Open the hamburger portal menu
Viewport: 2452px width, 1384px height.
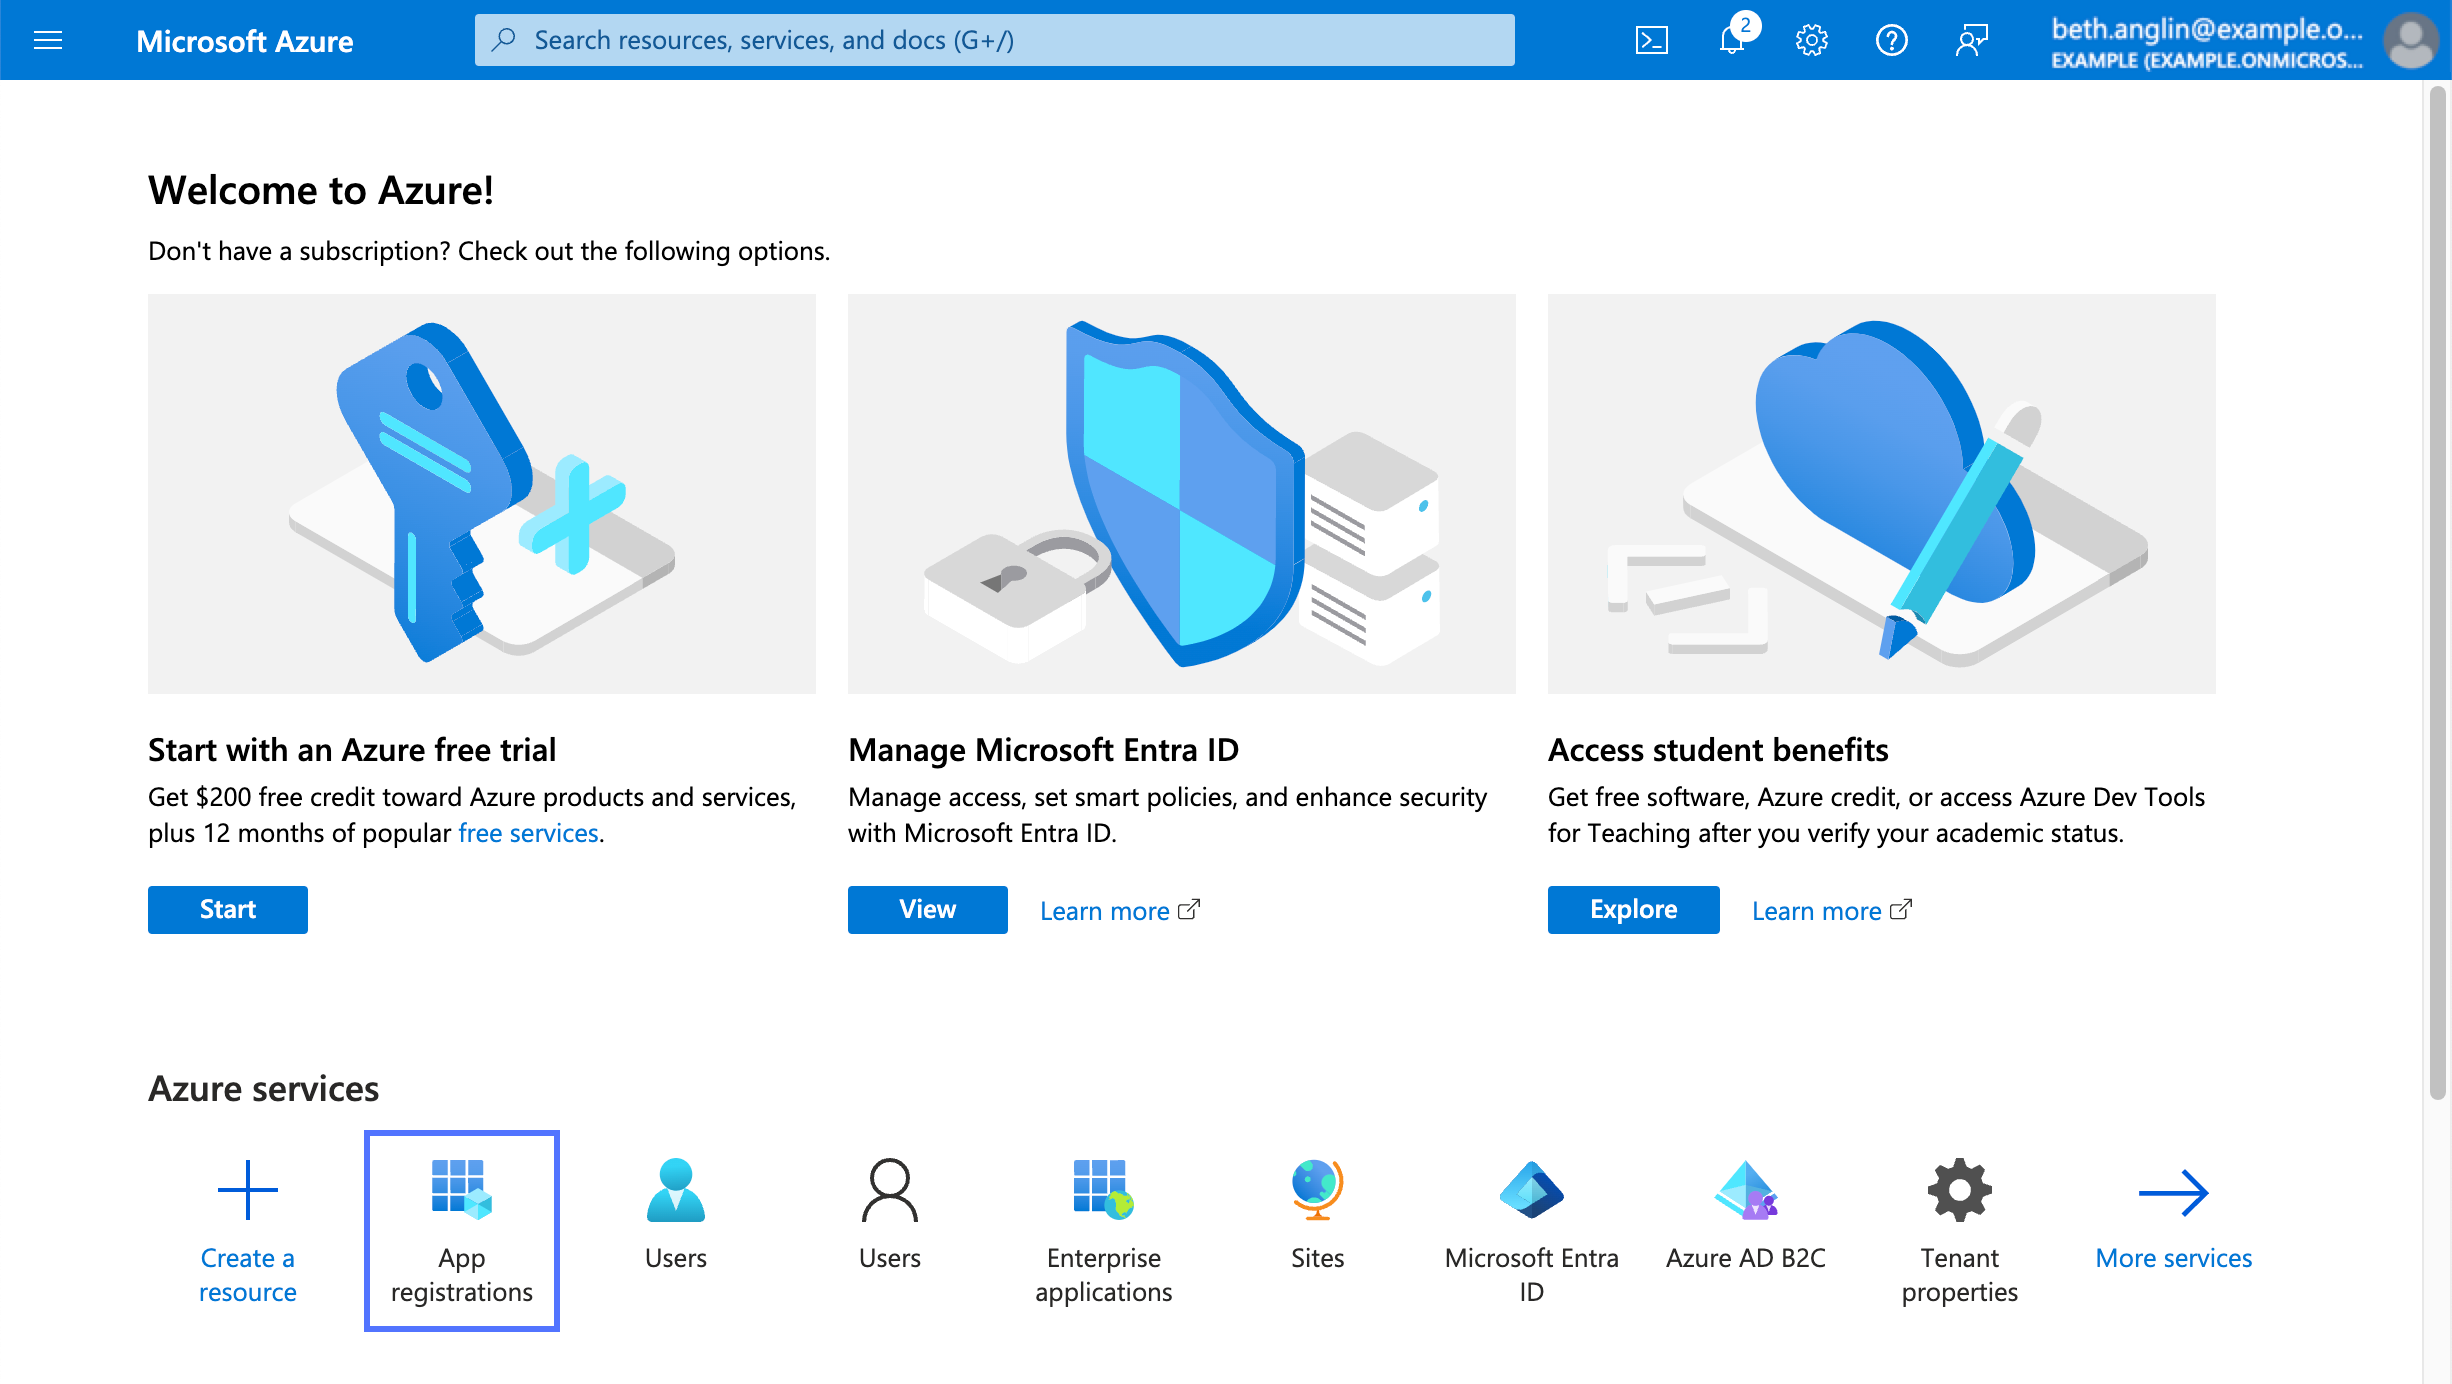pyautogui.click(x=48, y=40)
